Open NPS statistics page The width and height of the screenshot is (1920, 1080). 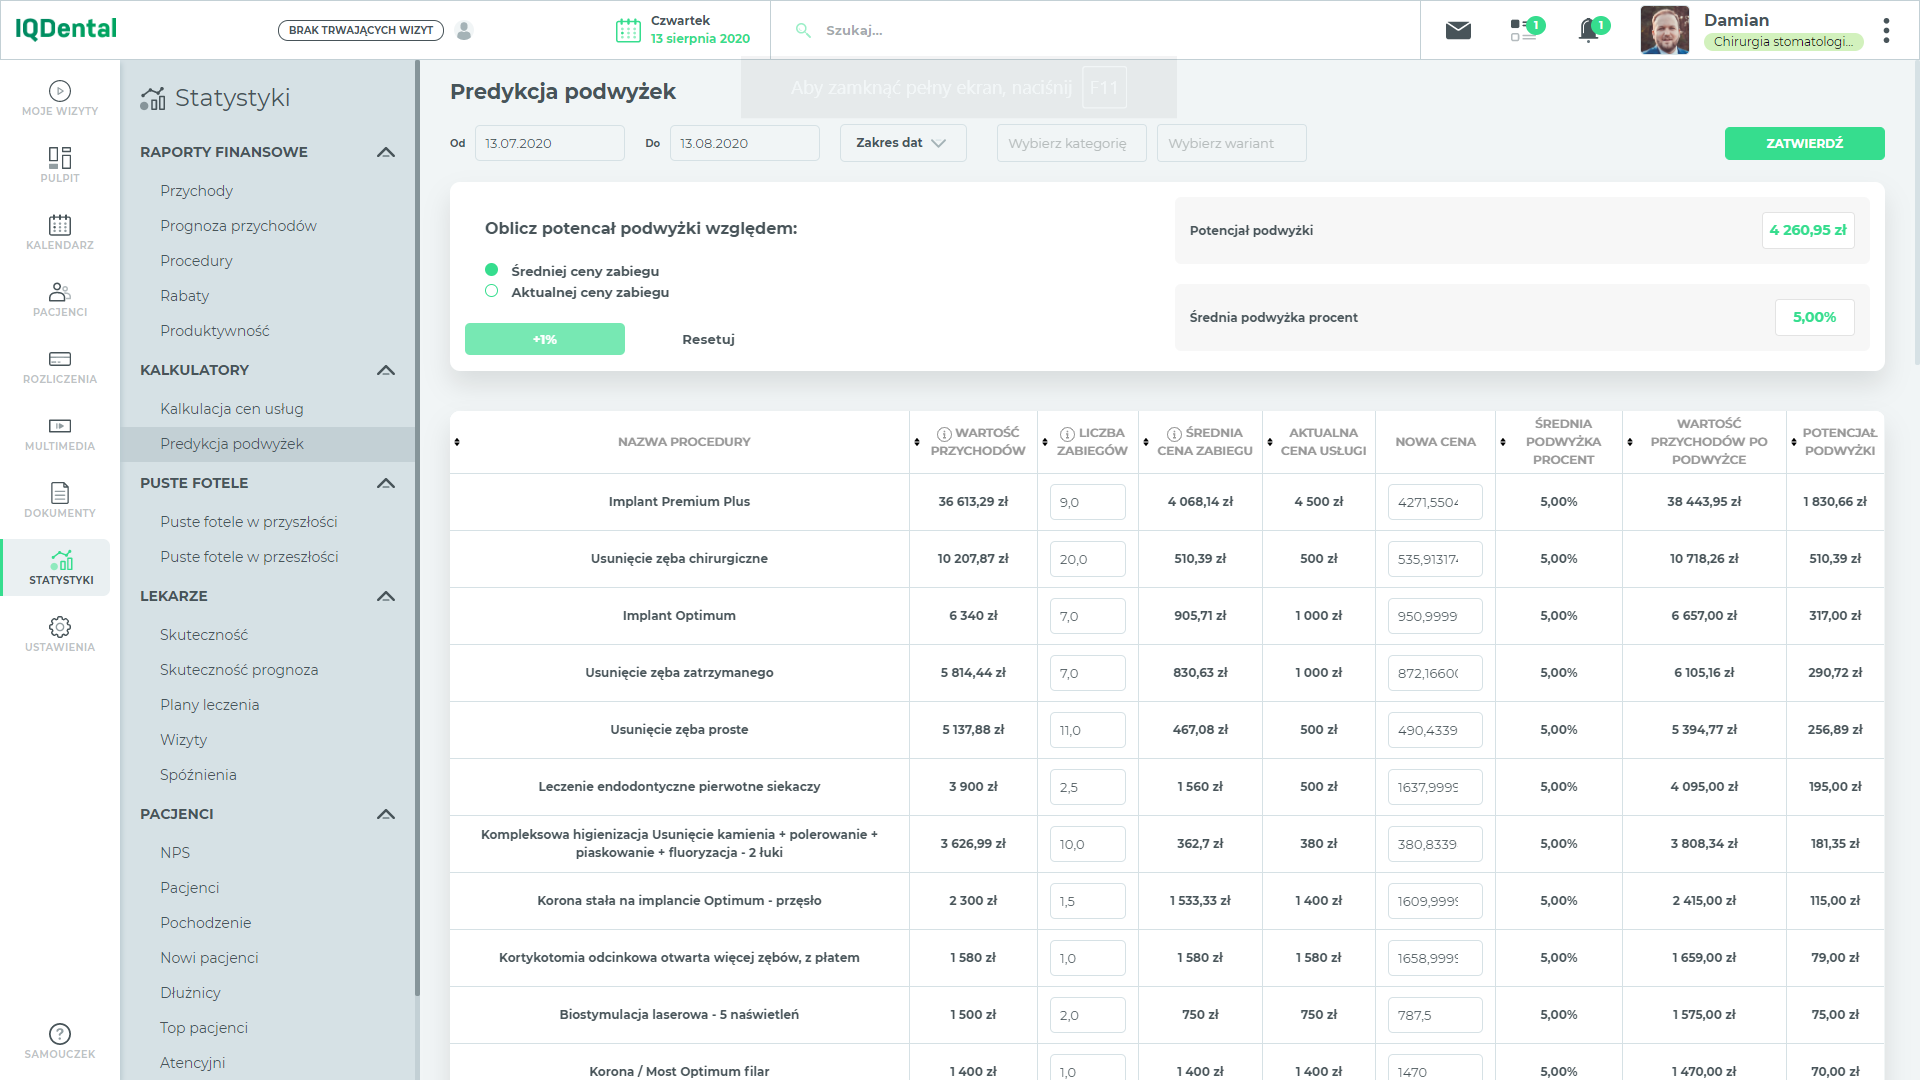pyautogui.click(x=175, y=853)
